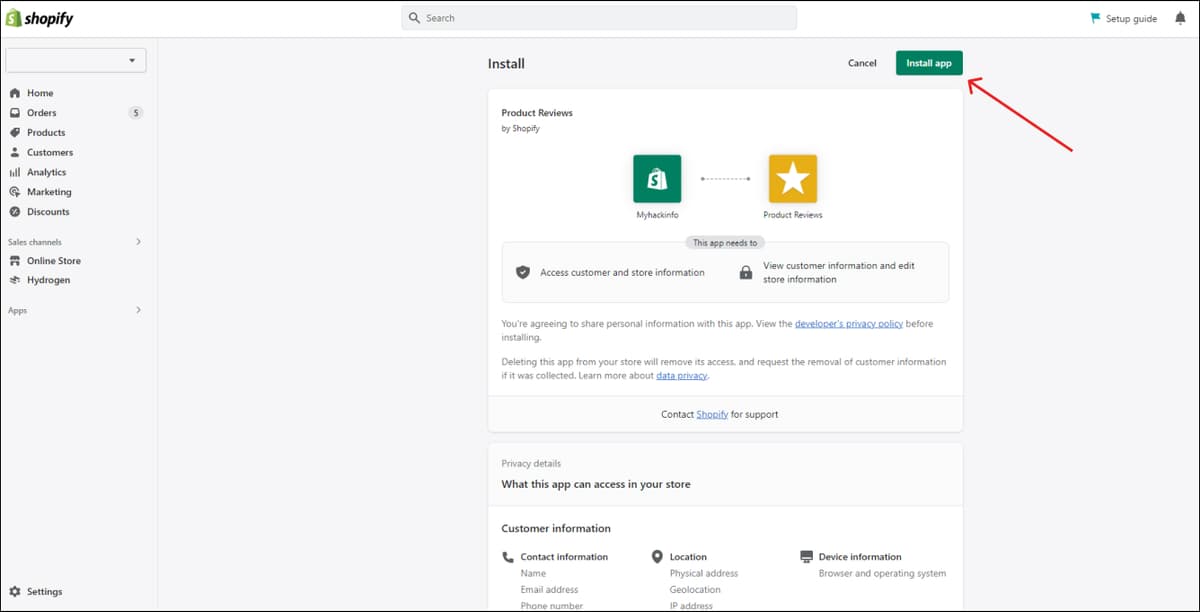The width and height of the screenshot is (1200, 612).
Task: Click the Device information monitor icon
Action: click(x=806, y=557)
